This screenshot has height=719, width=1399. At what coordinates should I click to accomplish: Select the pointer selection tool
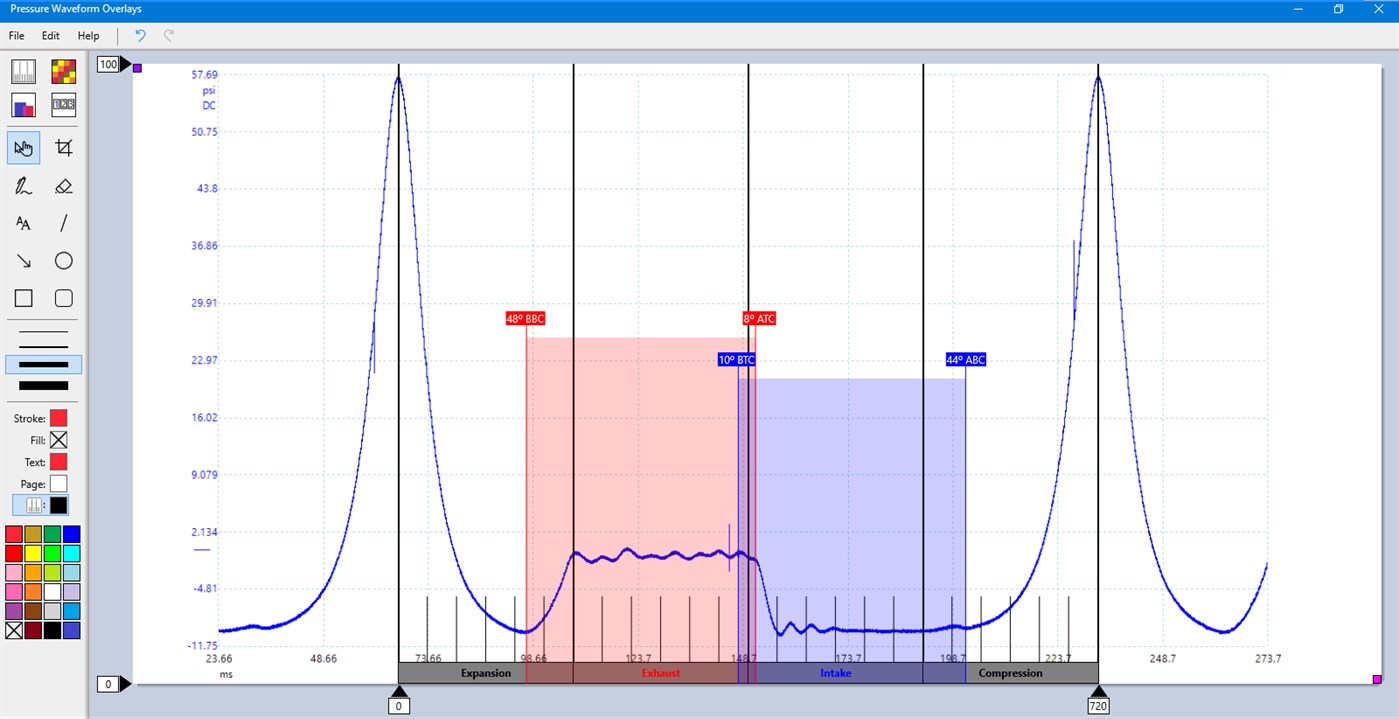point(23,147)
